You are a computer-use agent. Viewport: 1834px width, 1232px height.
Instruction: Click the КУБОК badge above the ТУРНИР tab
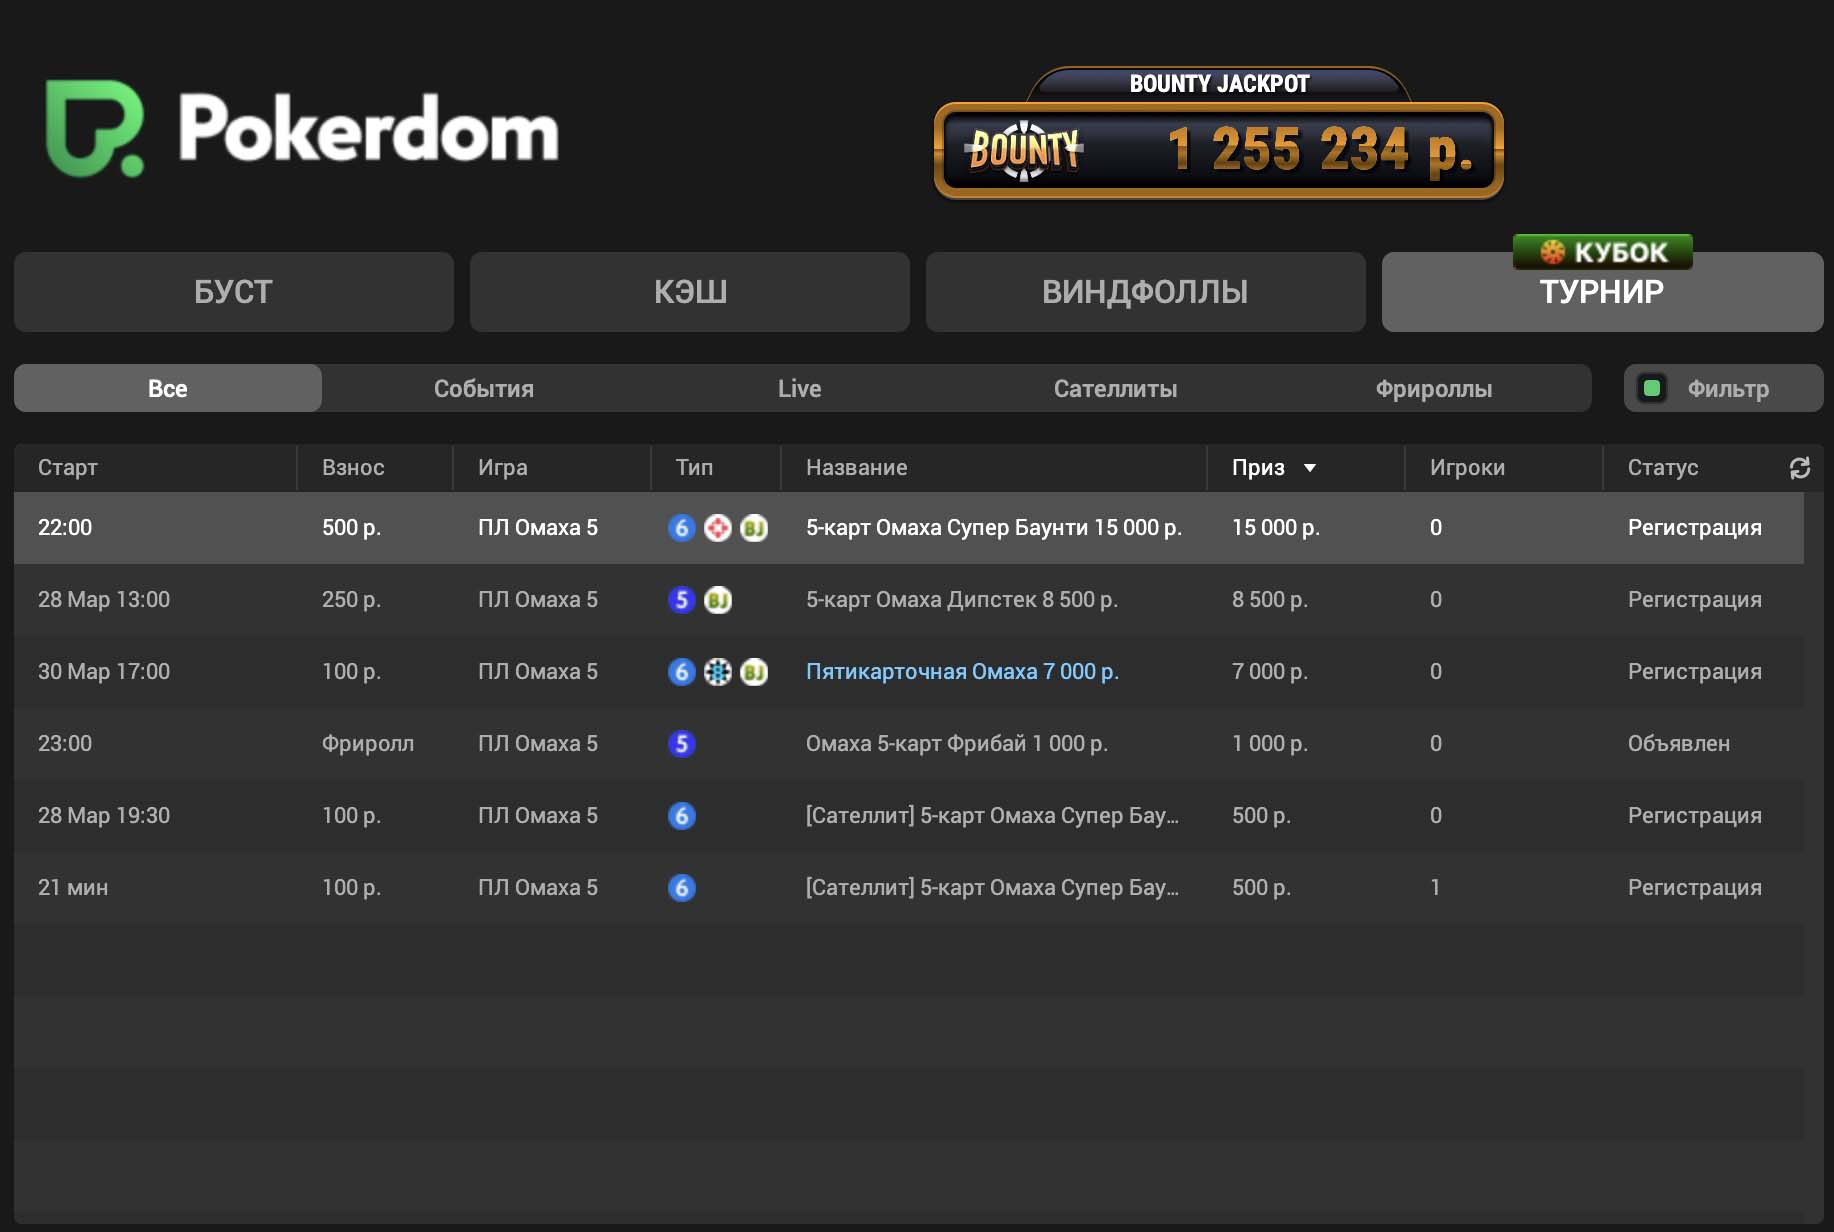point(1602,252)
